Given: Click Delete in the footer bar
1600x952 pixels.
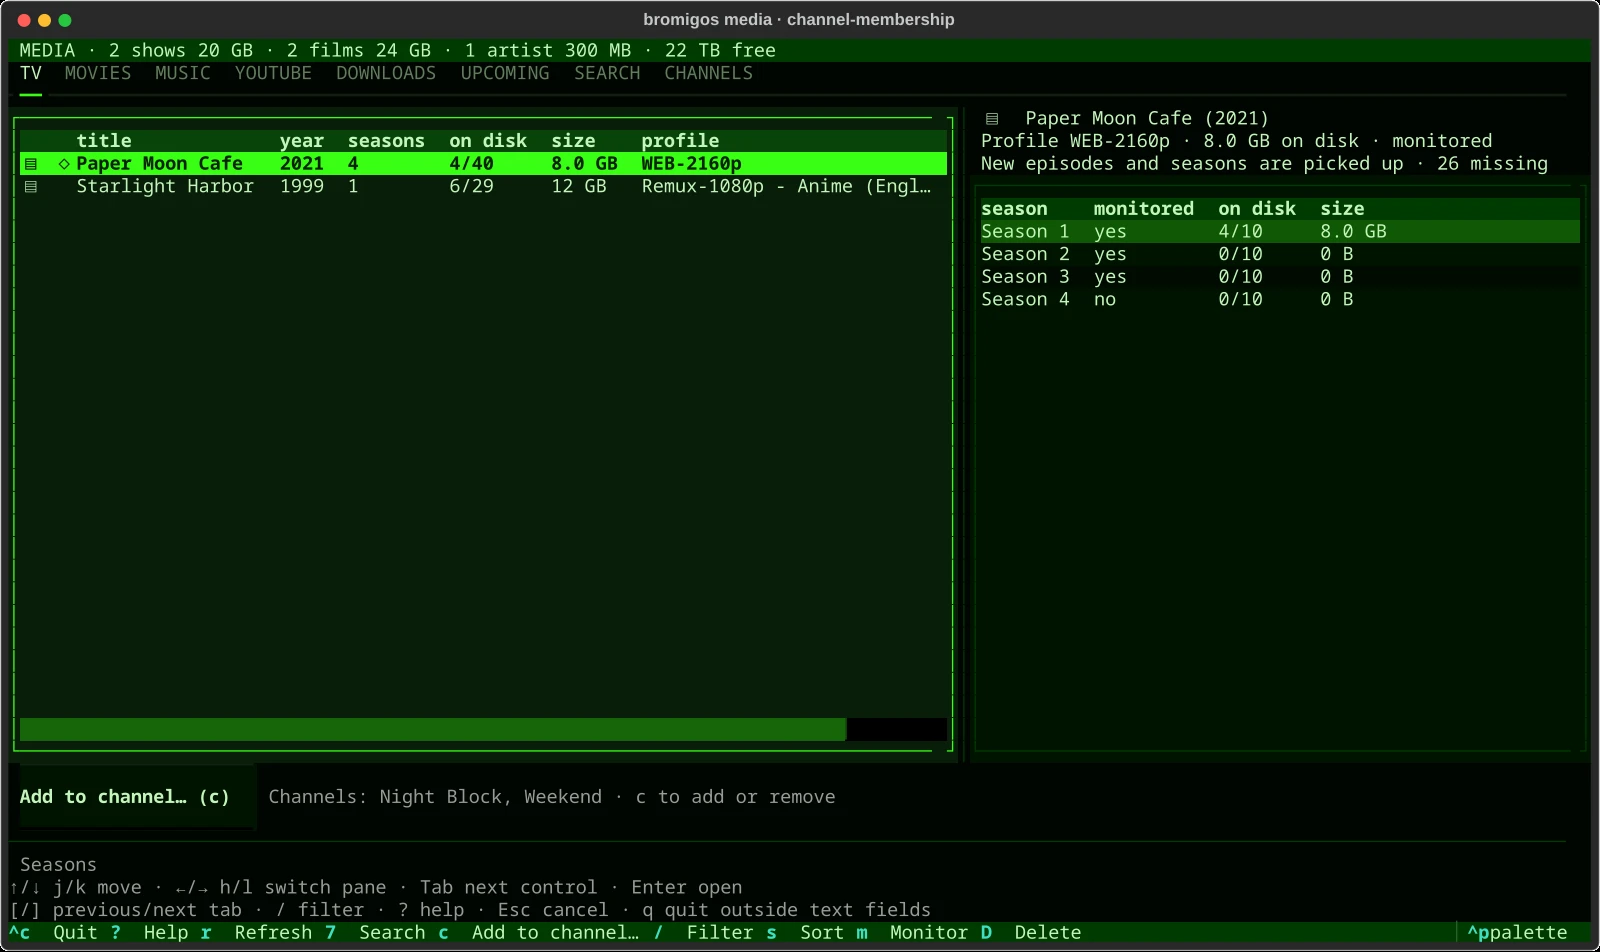Looking at the screenshot, I should tap(1048, 933).
